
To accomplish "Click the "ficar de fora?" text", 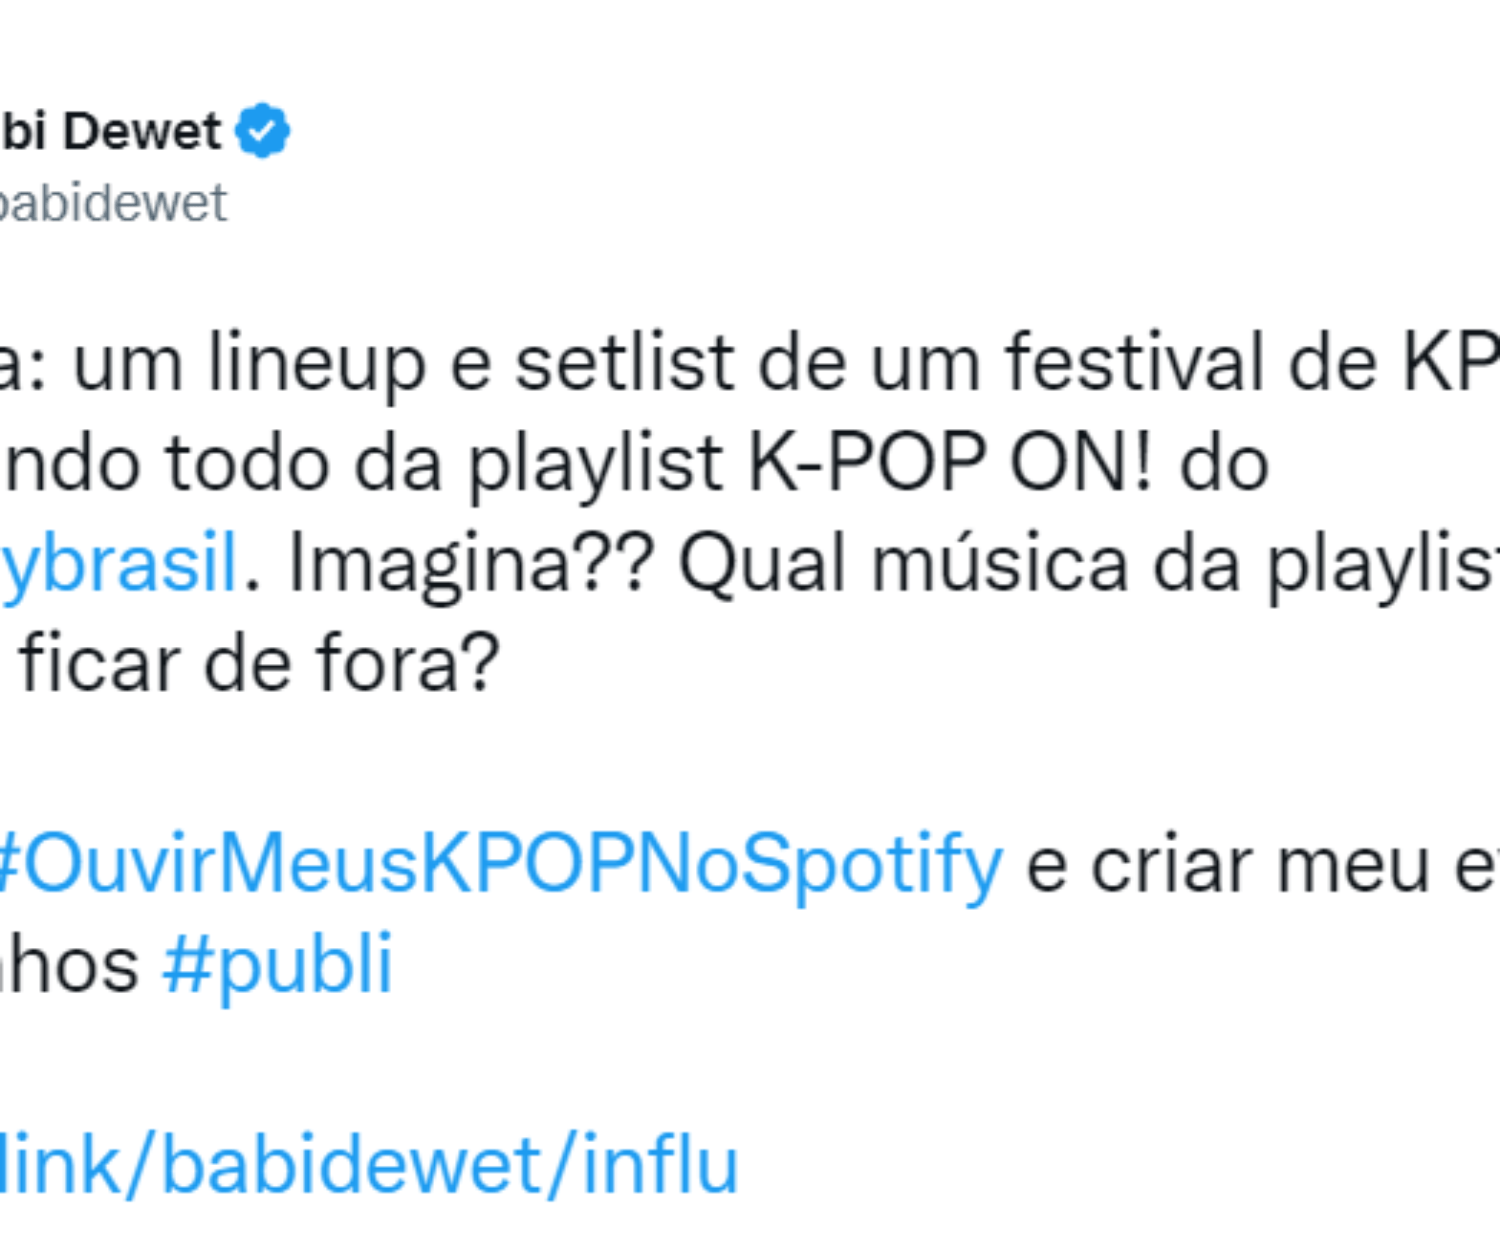I will [x=258, y=664].
